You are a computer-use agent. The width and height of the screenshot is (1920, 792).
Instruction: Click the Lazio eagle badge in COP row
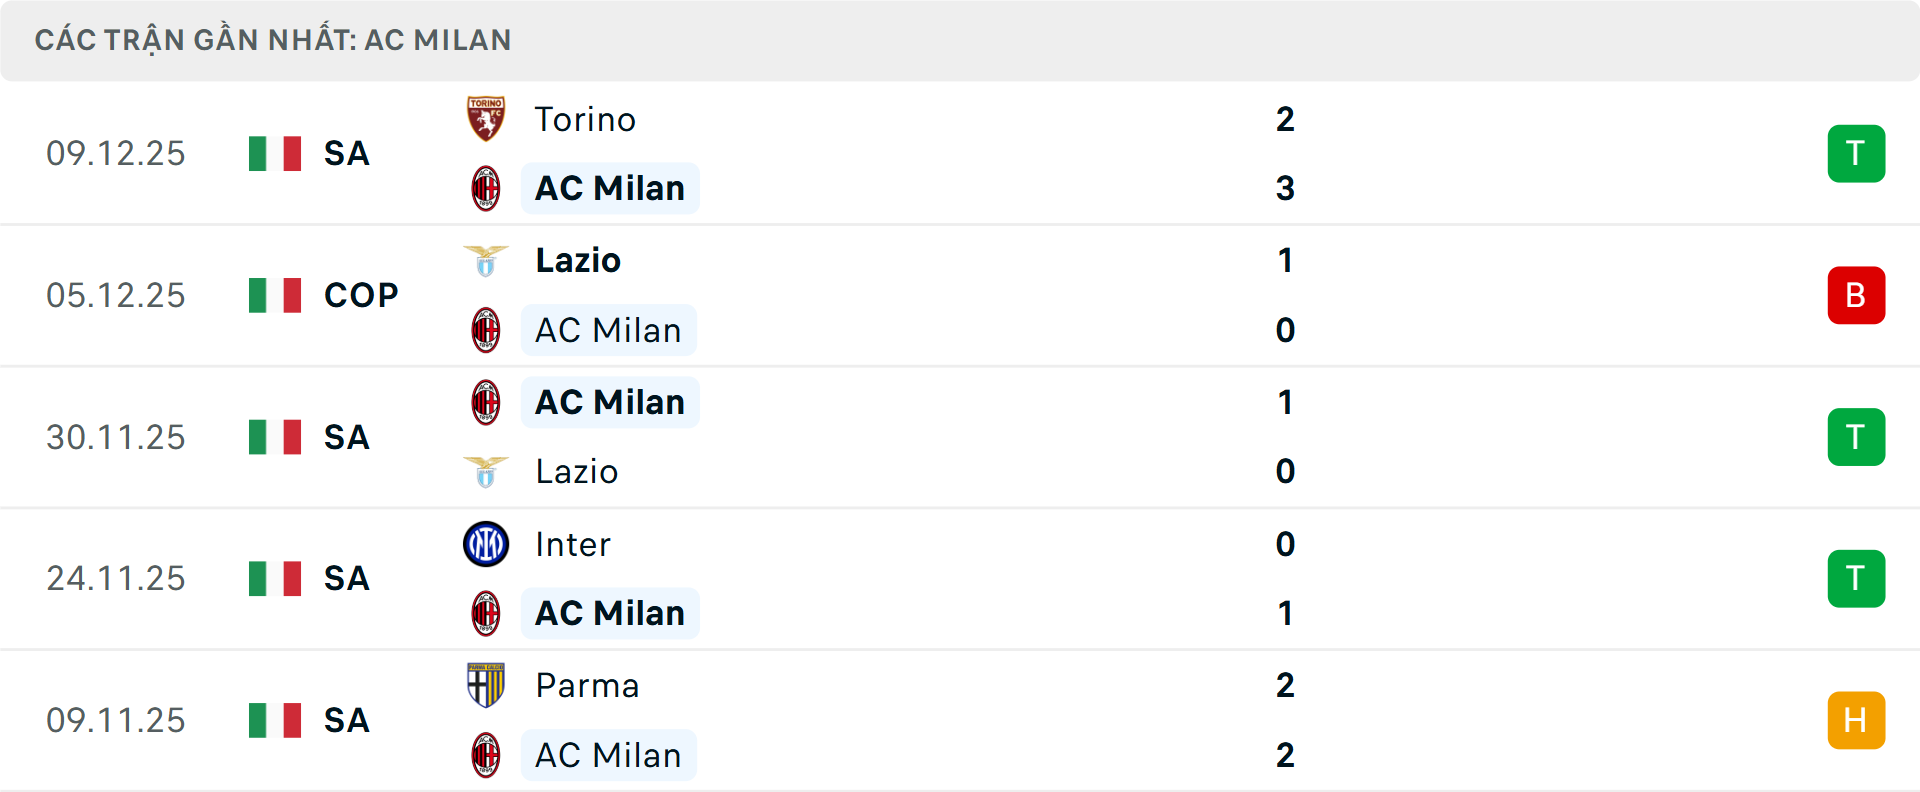(x=486, y=259)
